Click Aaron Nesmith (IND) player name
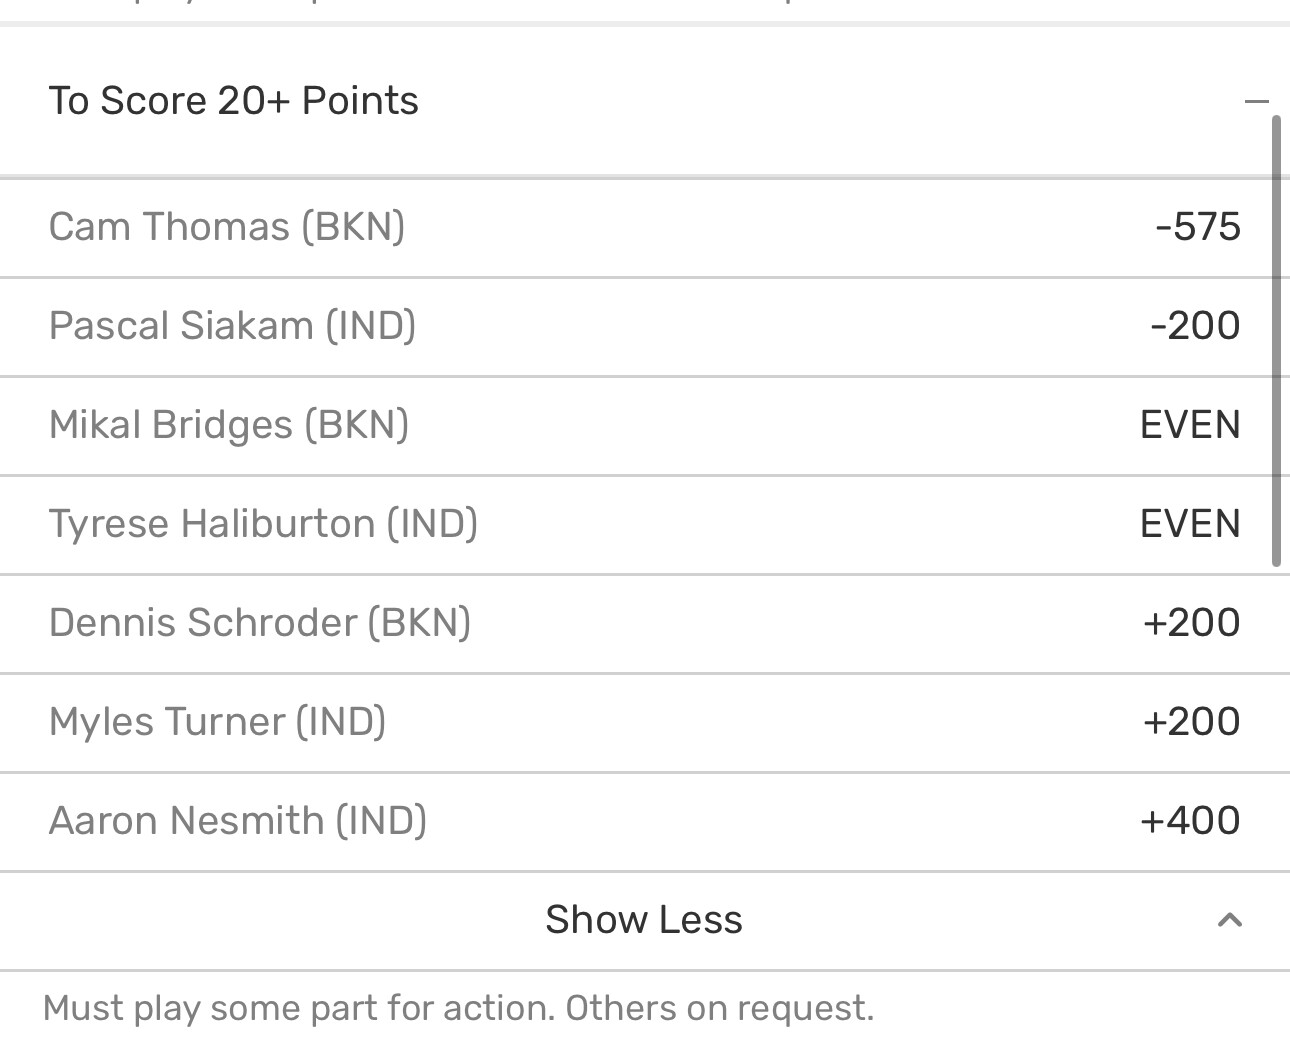This screenshot has height=1043, width=1290. click(x=237, y=821)
